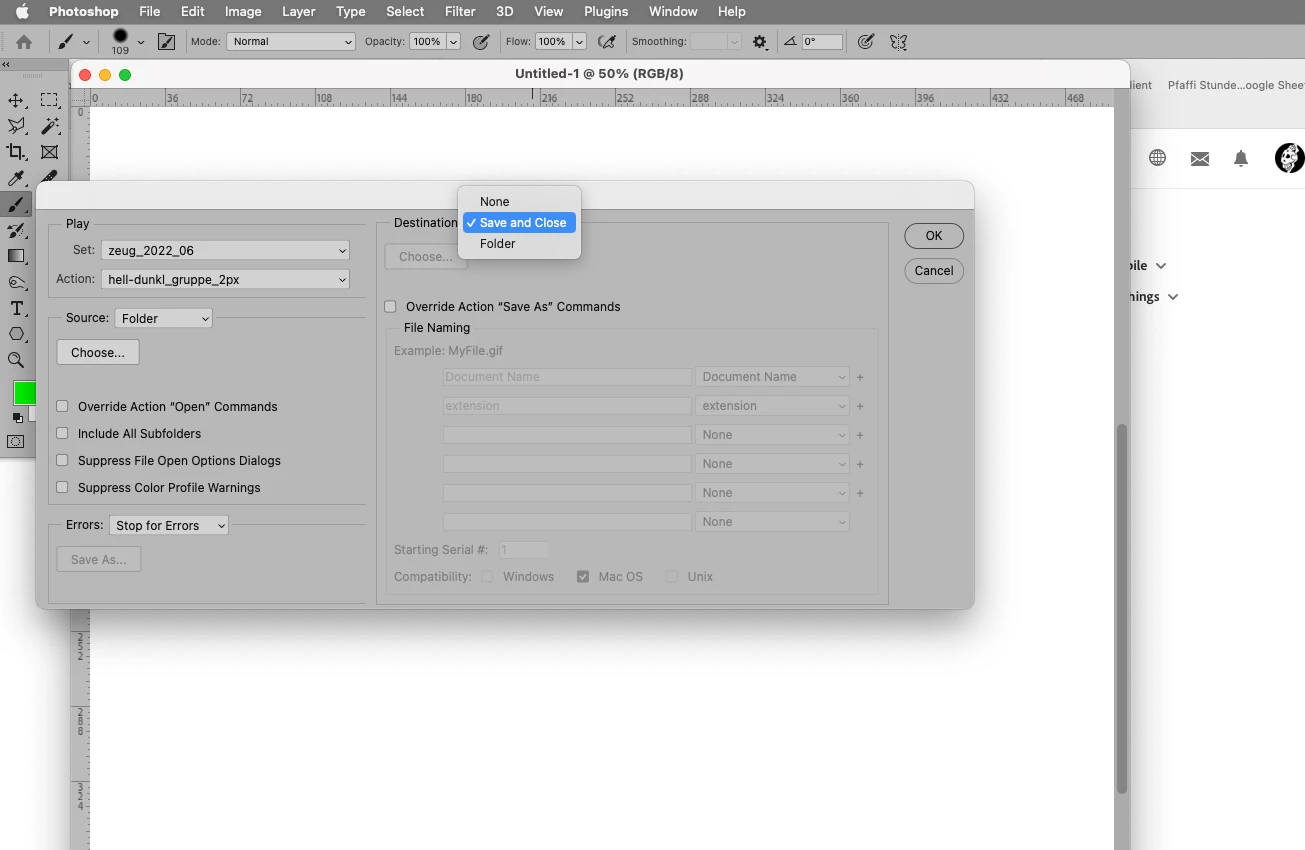
Task: Select the Dodge tool
Action: click(17, 282)
